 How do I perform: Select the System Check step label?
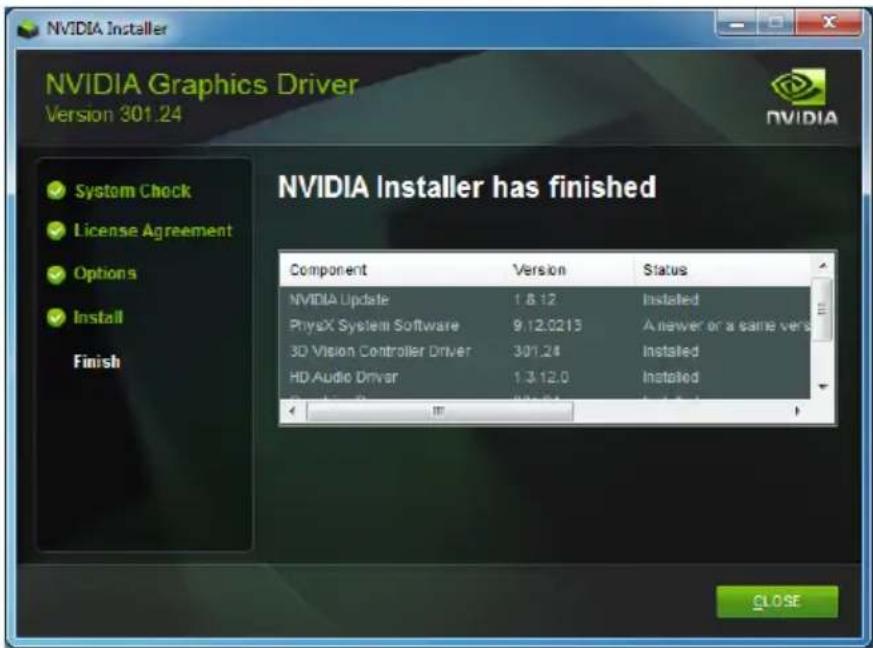pos(133,191)
